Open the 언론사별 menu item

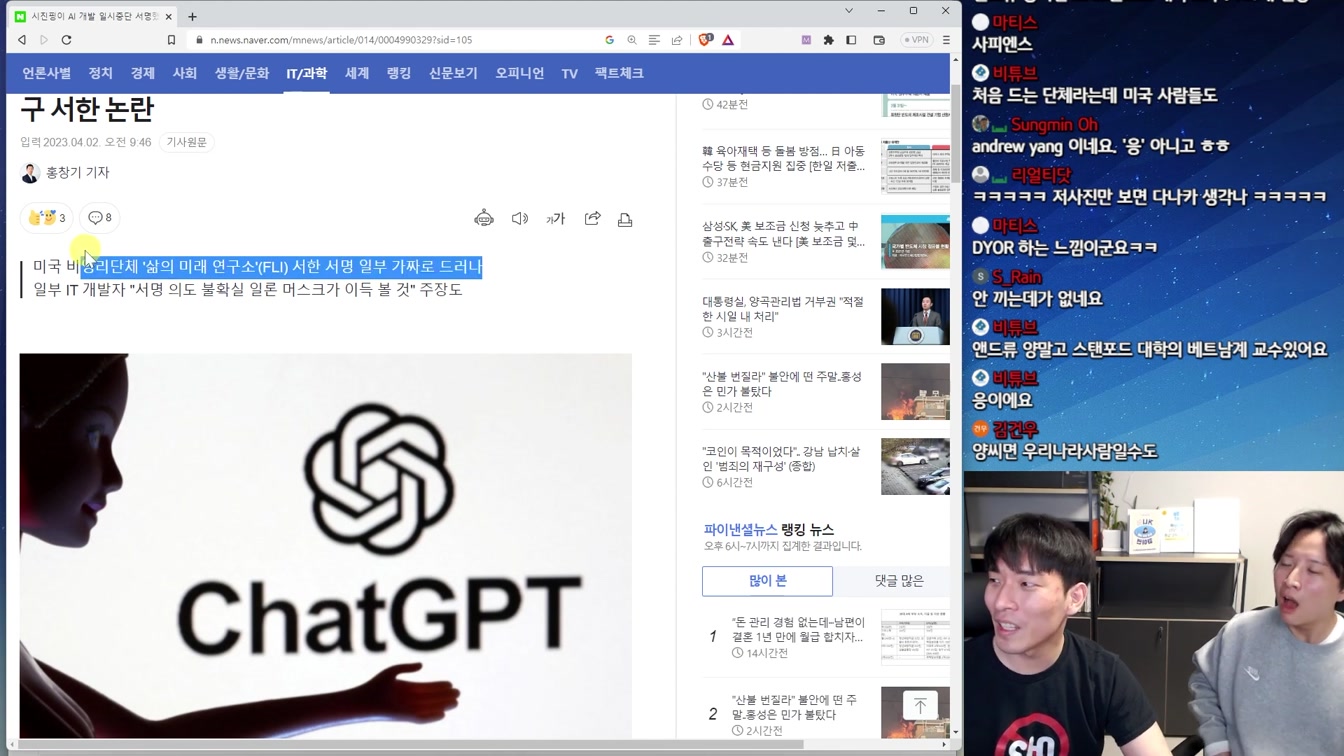46,73
